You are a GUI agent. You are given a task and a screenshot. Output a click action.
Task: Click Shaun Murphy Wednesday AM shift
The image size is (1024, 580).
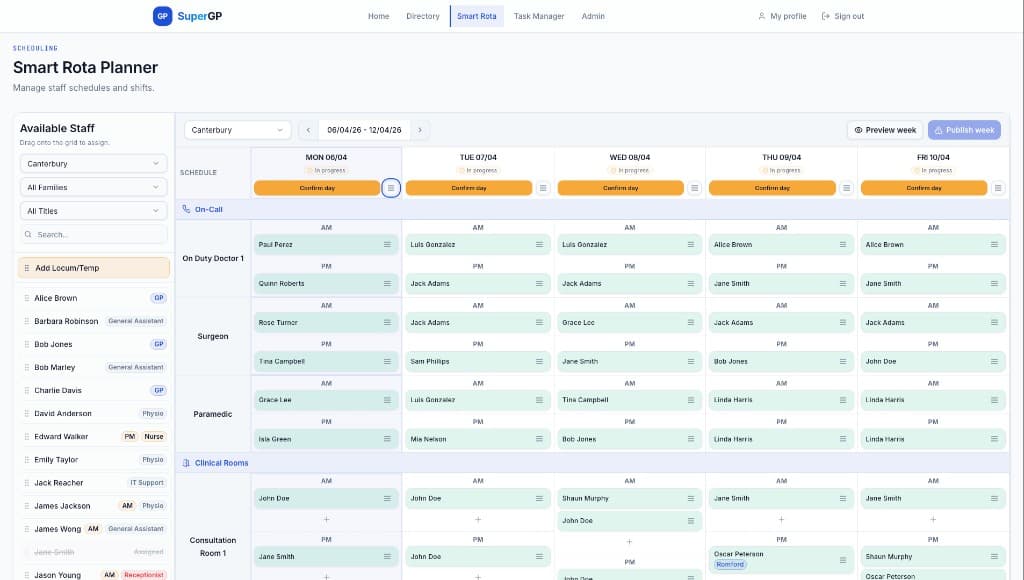pos(630,498)
